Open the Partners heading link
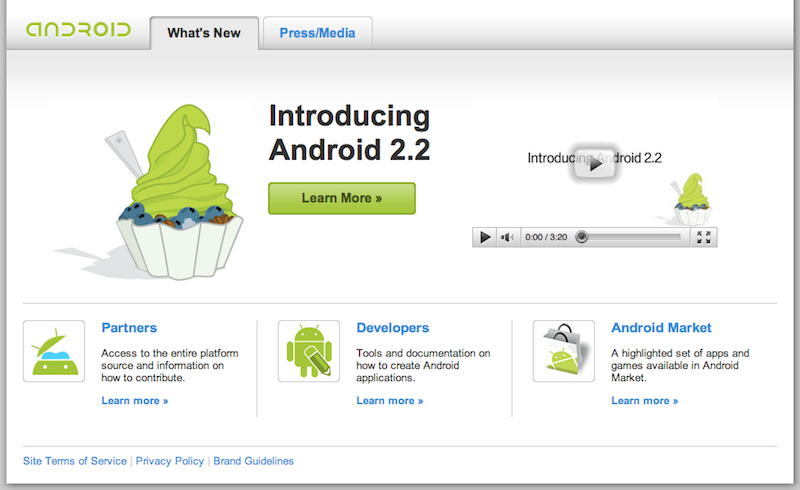Viewport: 800px width, 490px height. click(x=129, y=328)
